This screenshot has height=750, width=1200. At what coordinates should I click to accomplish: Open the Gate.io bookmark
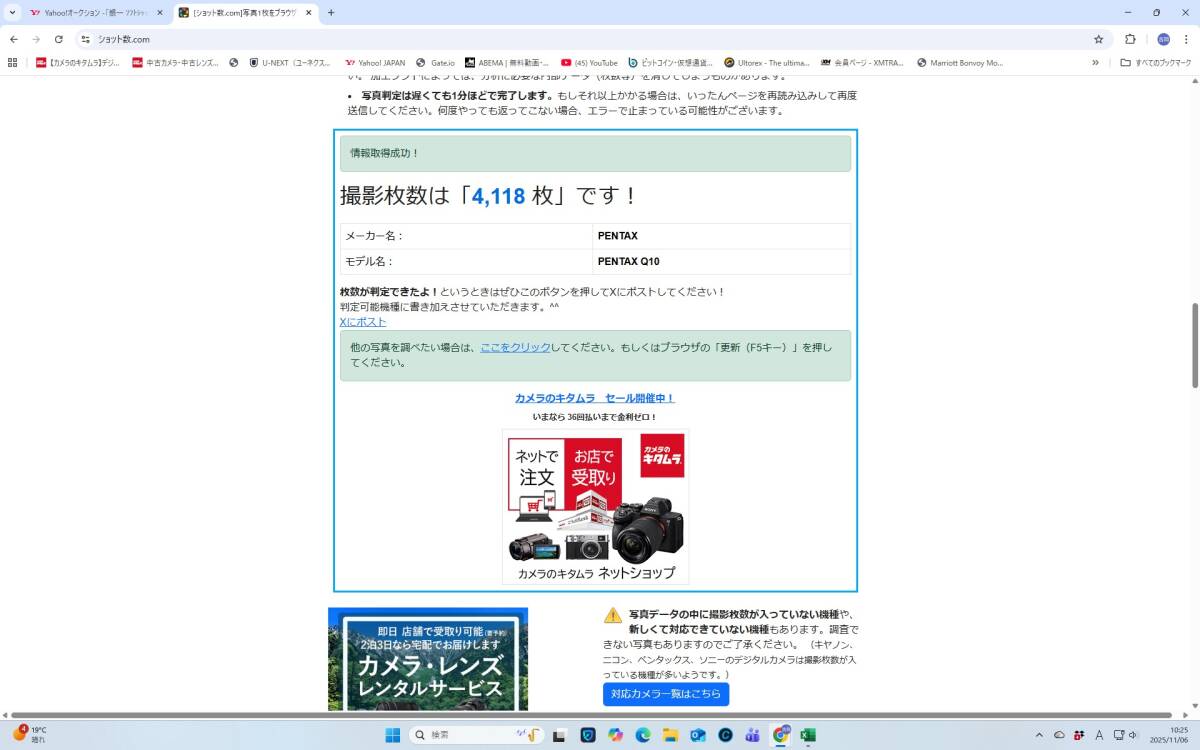click(x=435, y=62)
